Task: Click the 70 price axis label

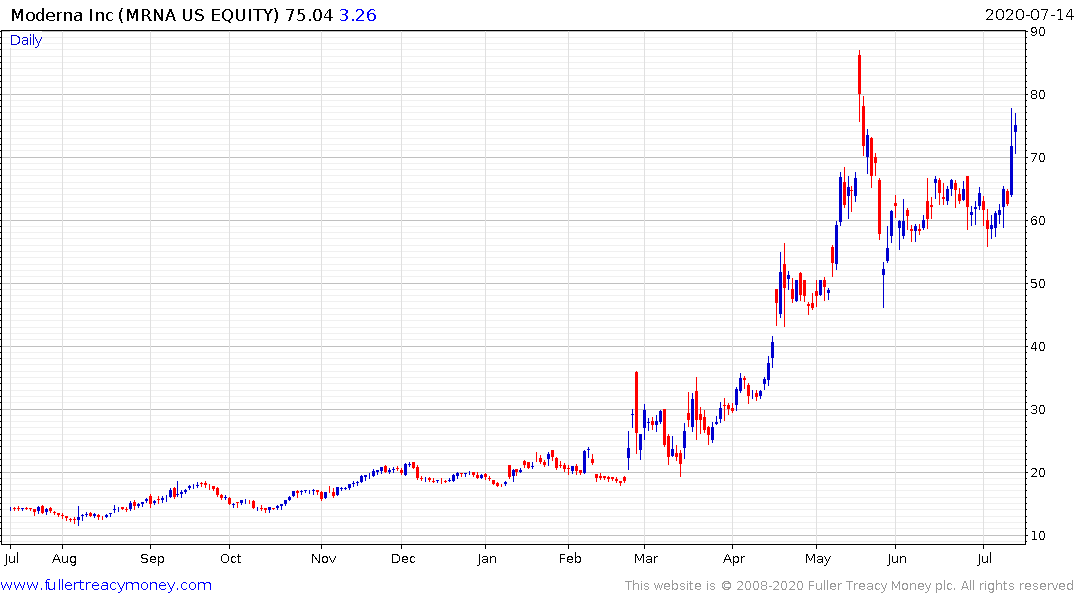Action: click(1038, 158)
